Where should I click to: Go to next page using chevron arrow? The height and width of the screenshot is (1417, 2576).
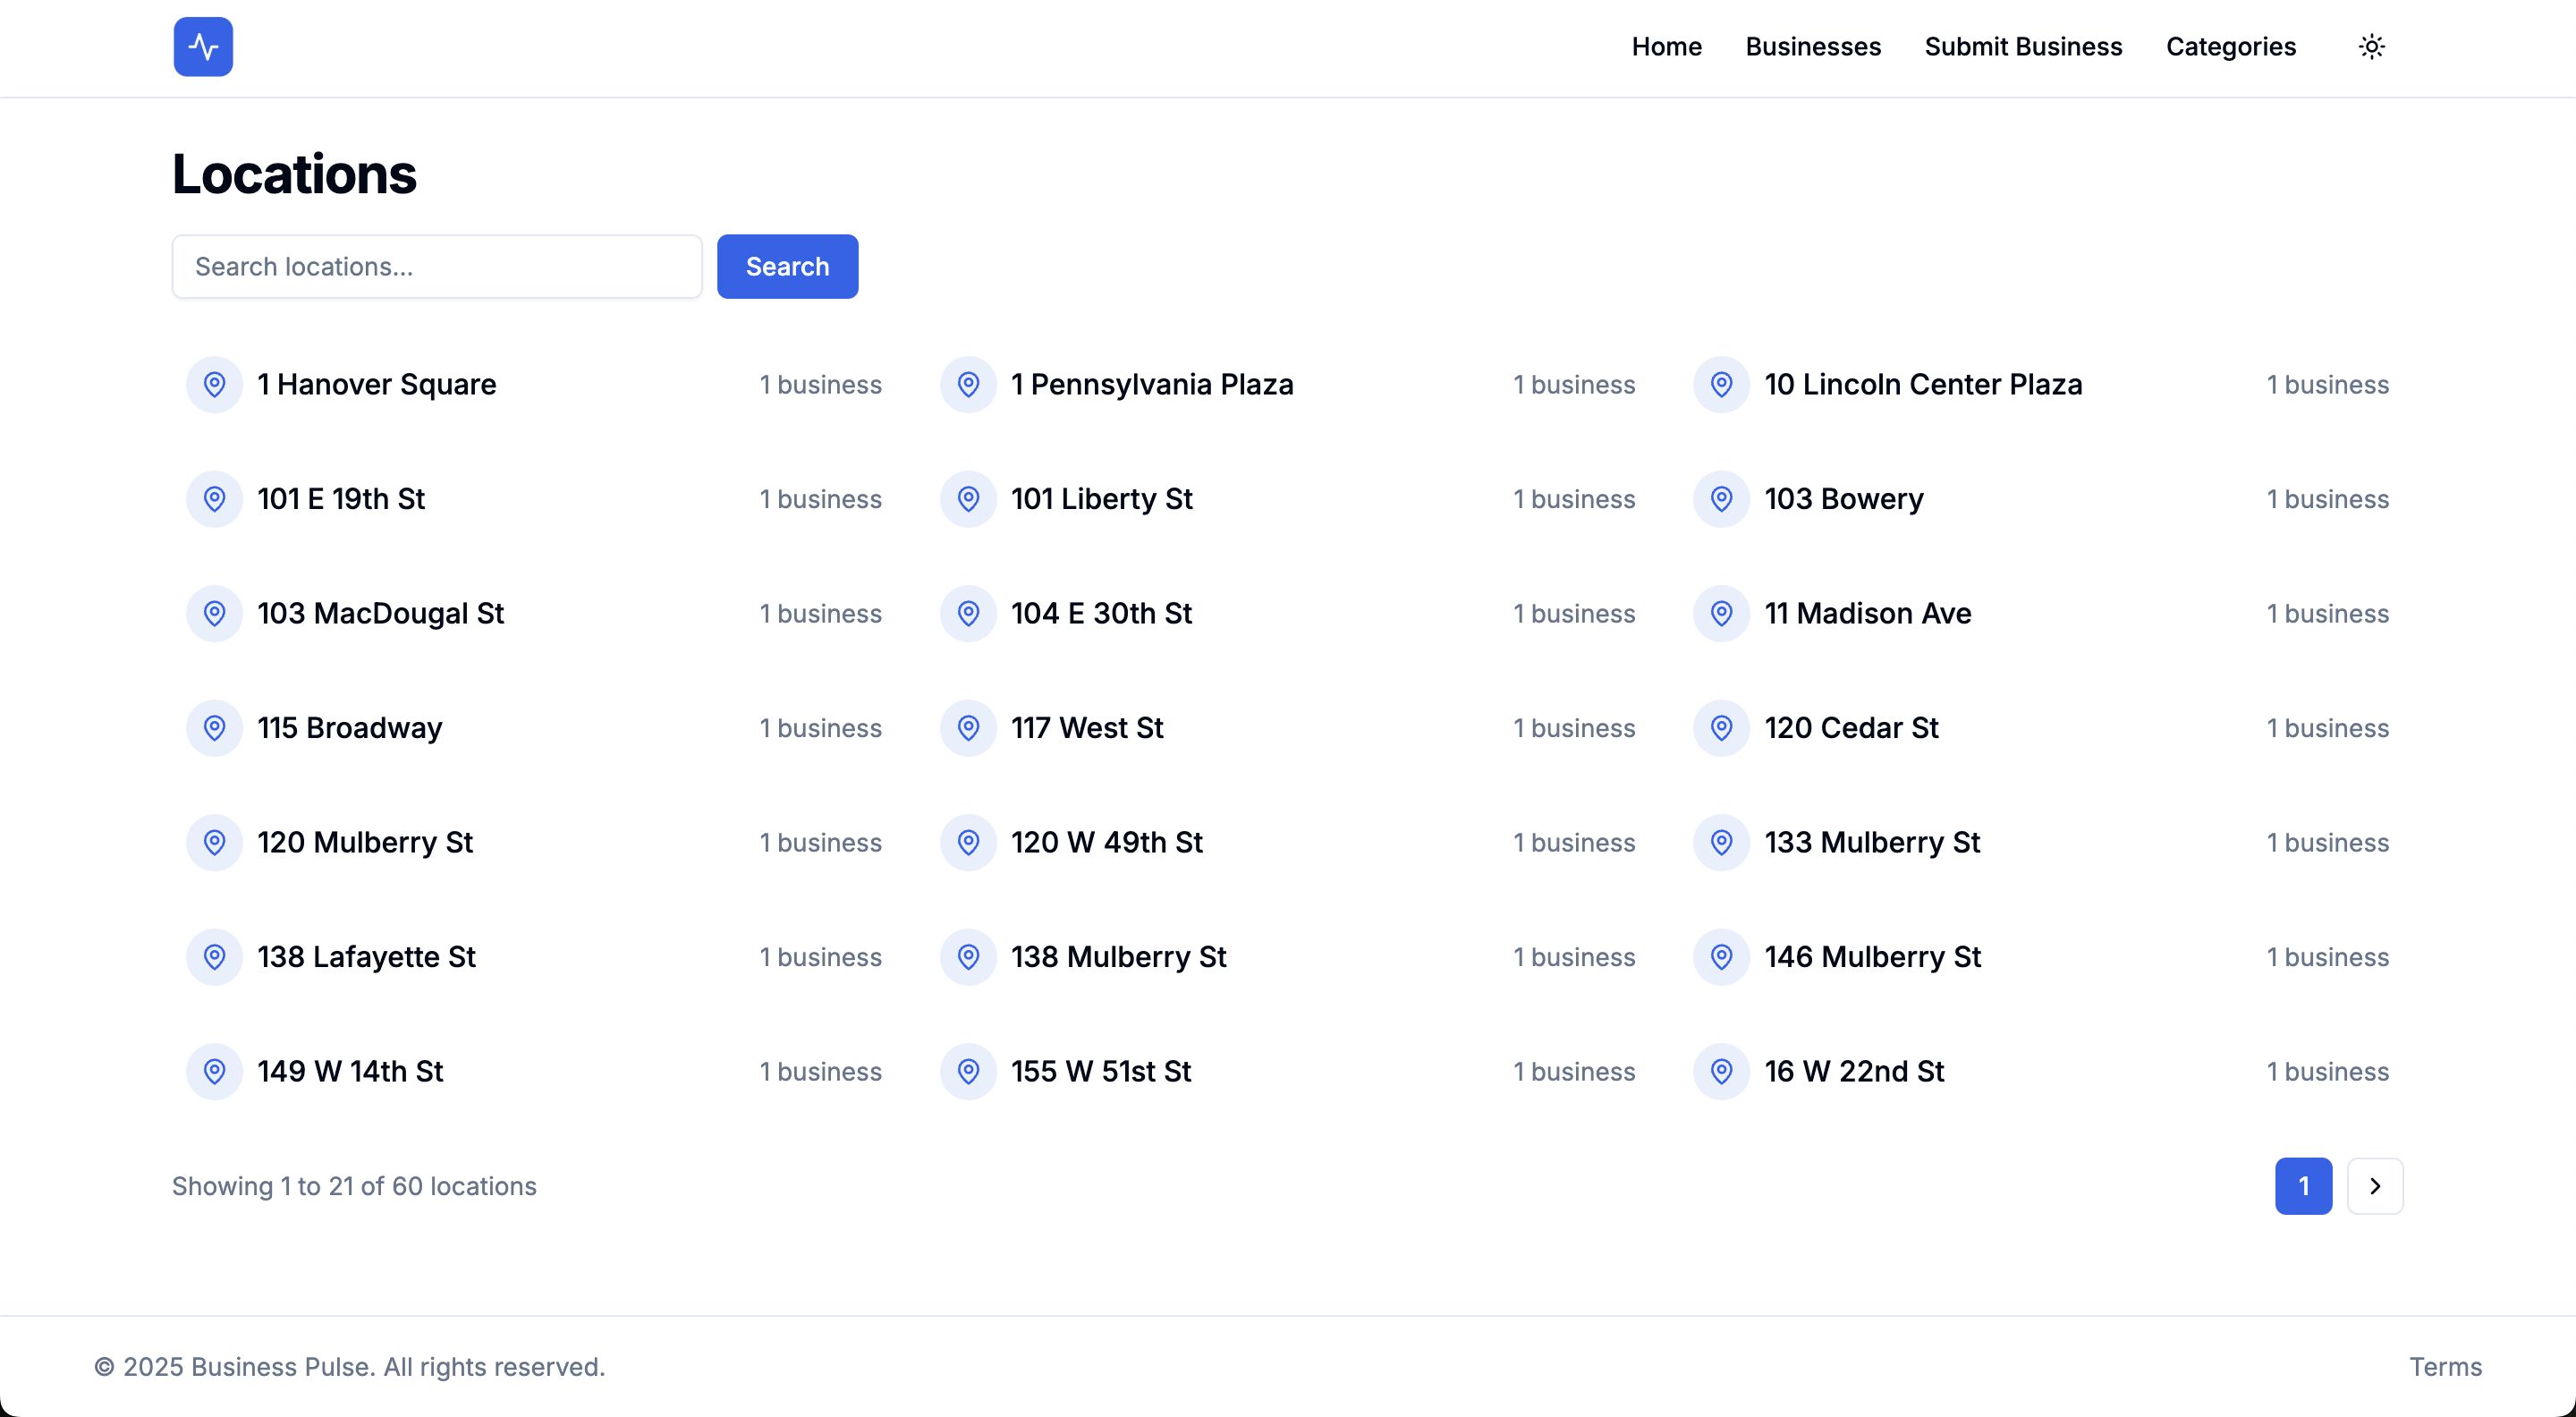[x=2374, y=1186]
